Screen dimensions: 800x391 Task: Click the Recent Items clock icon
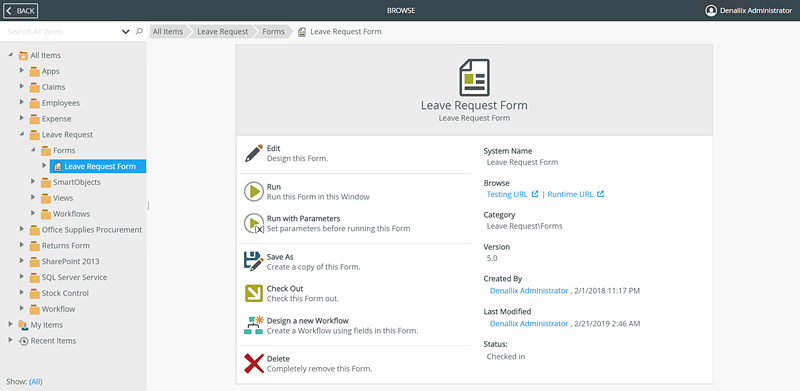[23, 341]
